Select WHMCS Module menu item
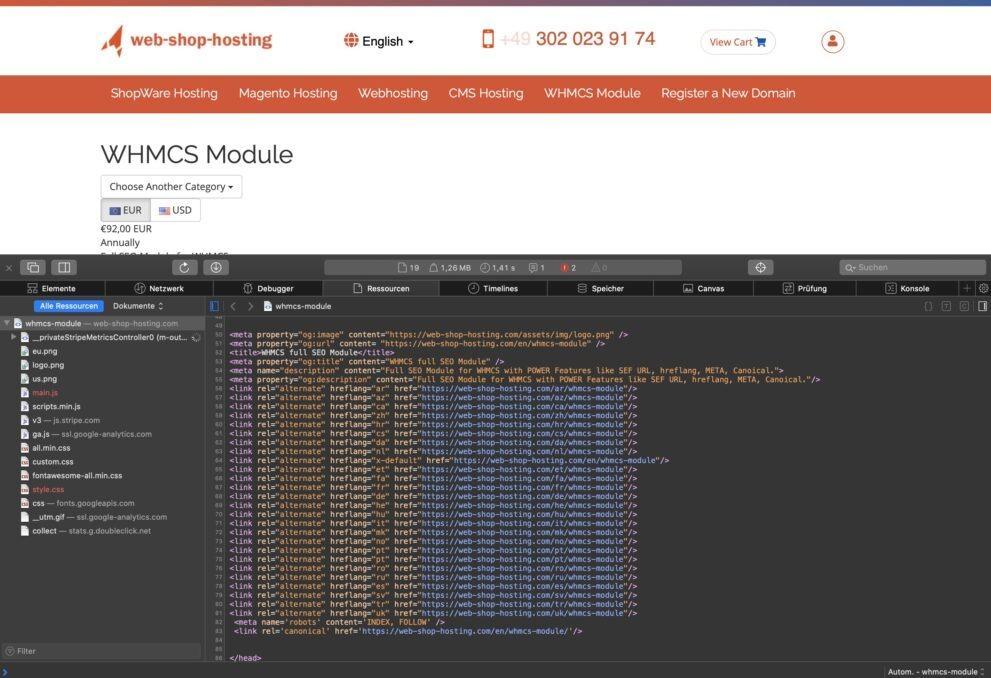The width and height of the screenshot is (991, 678). [x=592, y=94]
